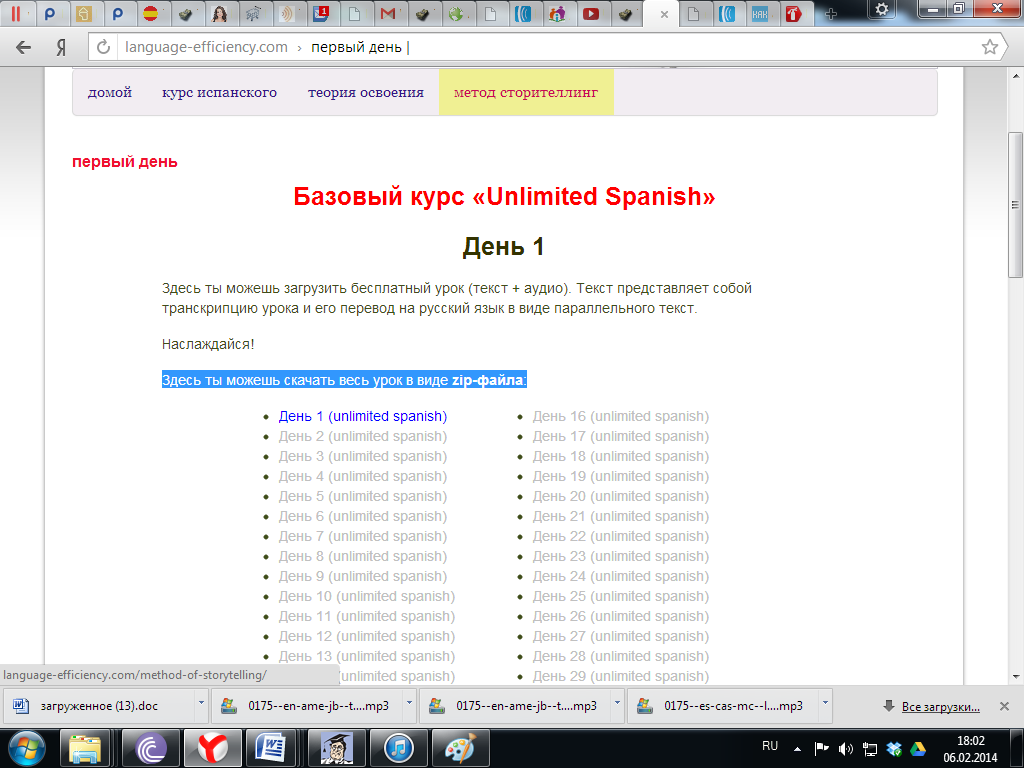The height and width of the screenshot is (768, 1024).
Task: Open the "домой" menu item
Action: pos(110,93)
